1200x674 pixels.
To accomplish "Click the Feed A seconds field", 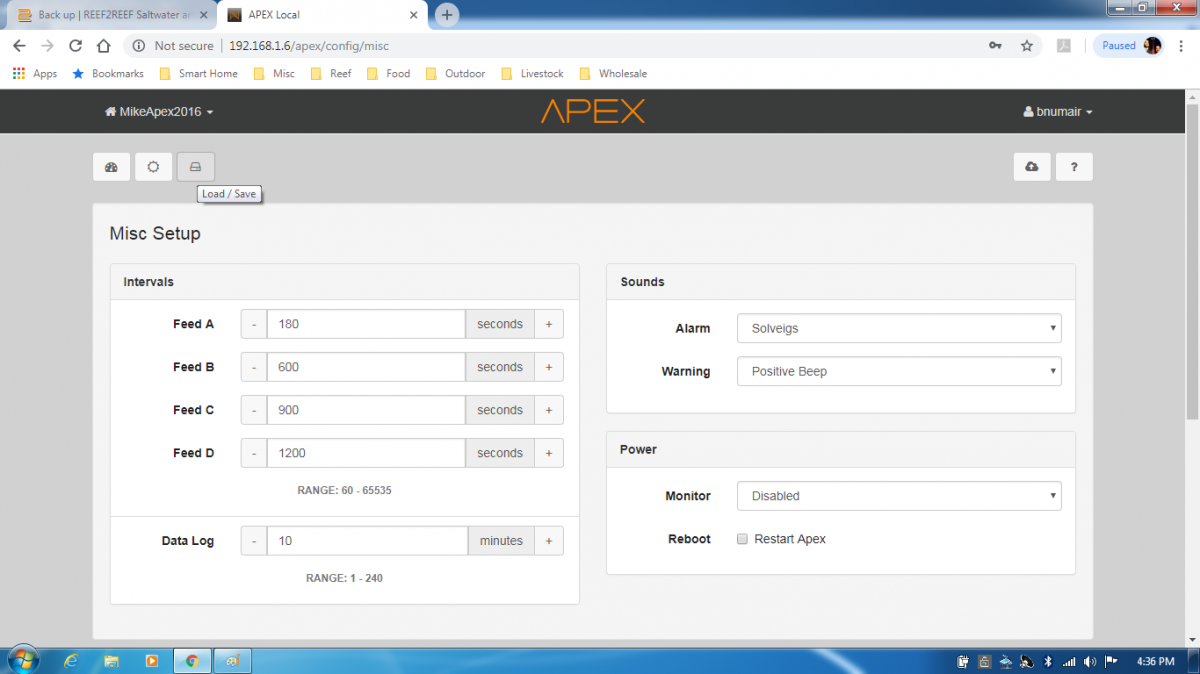I will tap(366, 324).
